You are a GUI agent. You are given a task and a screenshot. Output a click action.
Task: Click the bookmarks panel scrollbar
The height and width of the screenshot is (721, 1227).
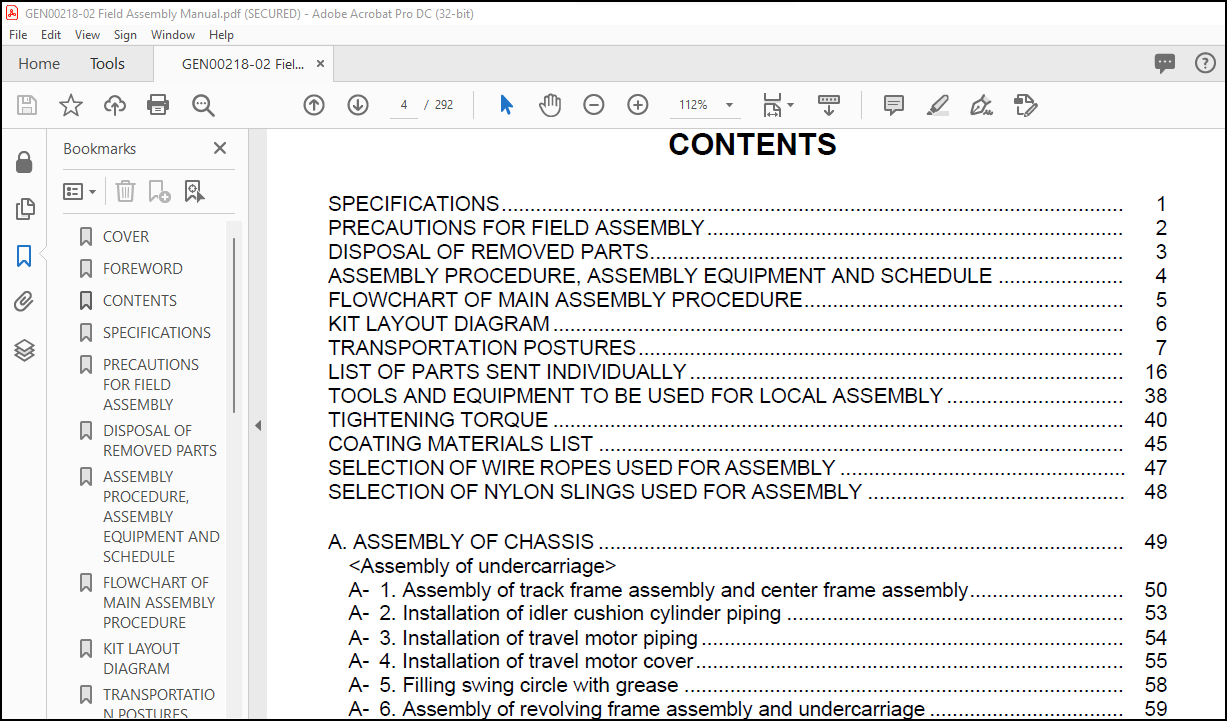235,325
